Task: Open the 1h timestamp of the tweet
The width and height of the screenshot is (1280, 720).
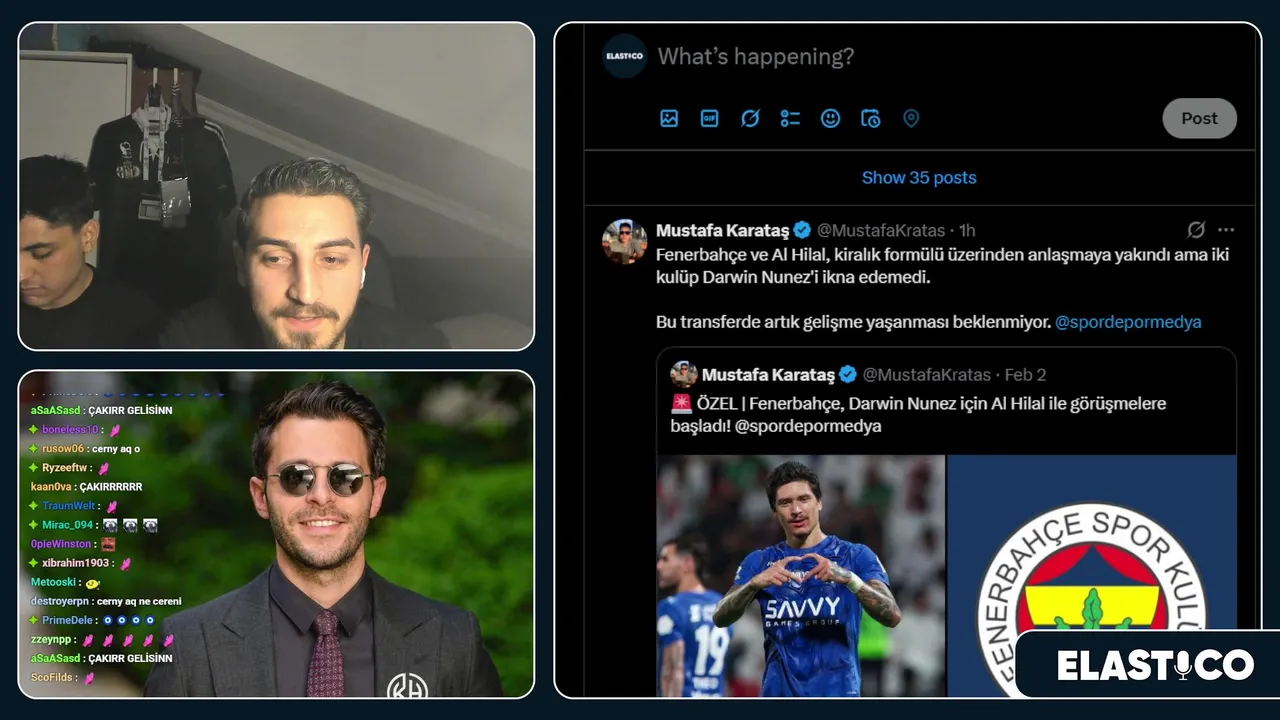Action: point(967,231)
